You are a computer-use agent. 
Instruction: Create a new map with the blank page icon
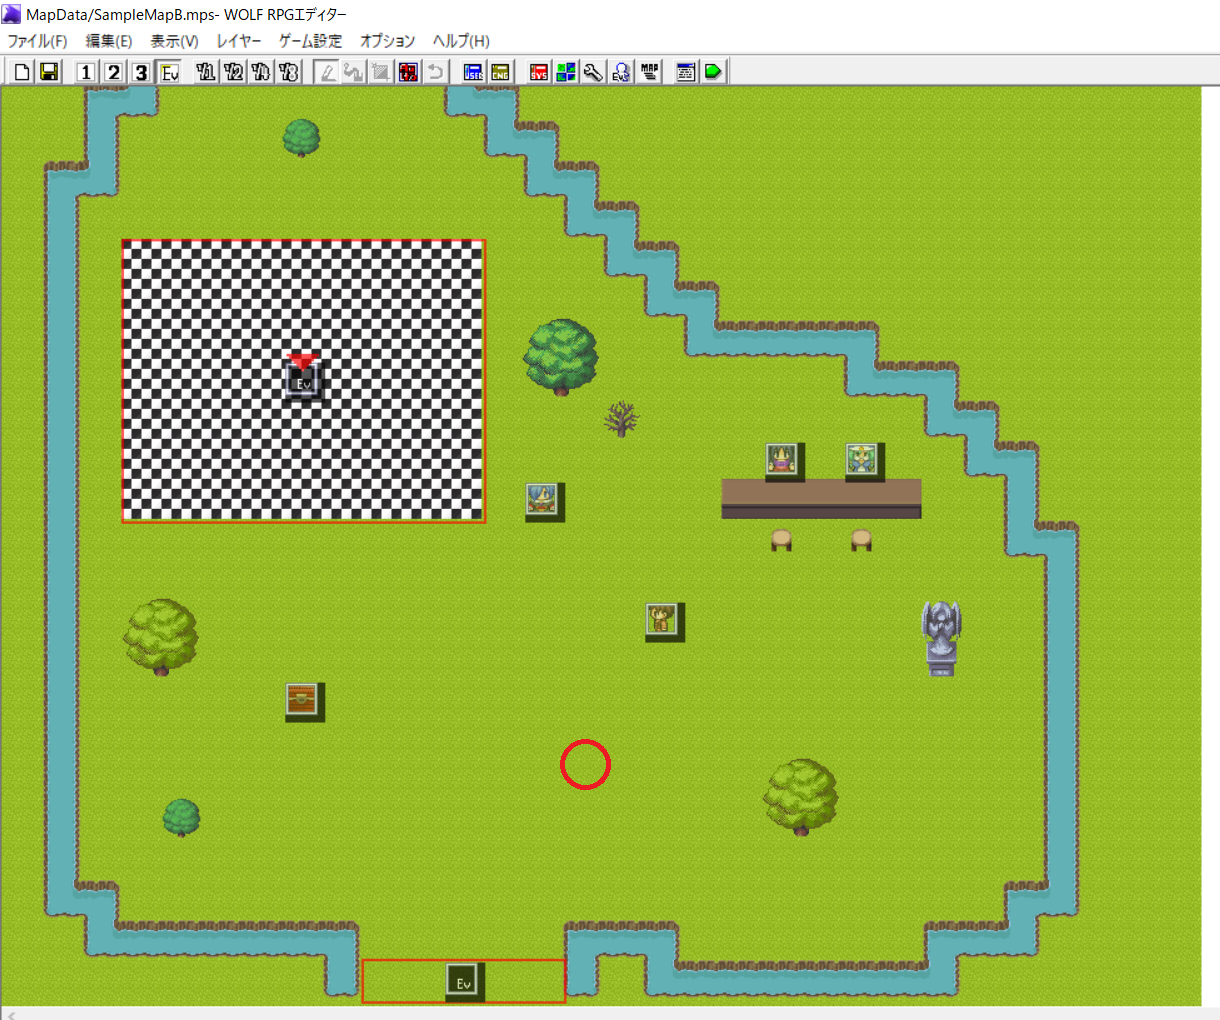(22, 72)
